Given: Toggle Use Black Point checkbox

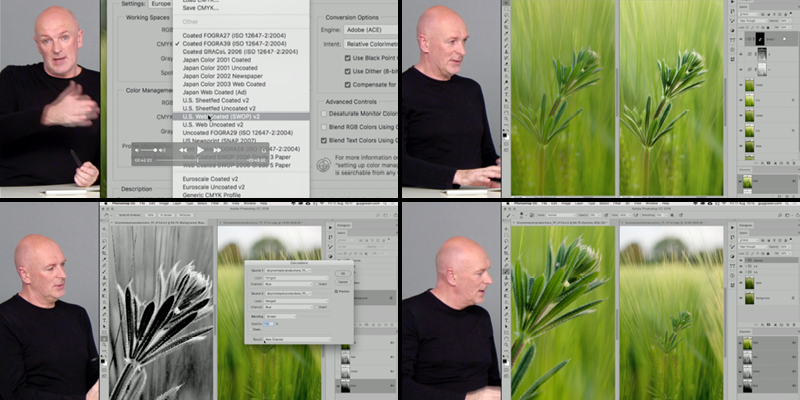Looking at the screenshot, I should pyautogui.click(x=348, y=58).
